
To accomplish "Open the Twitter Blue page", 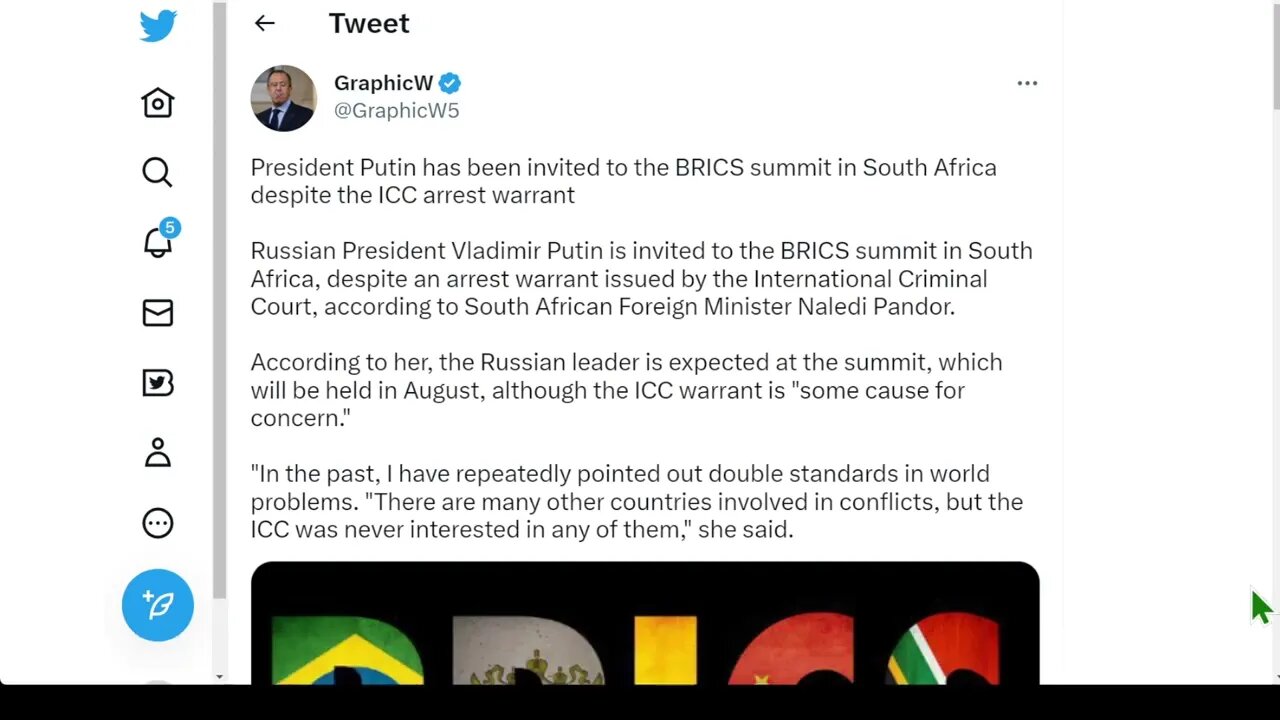I will tap(158, 383).
